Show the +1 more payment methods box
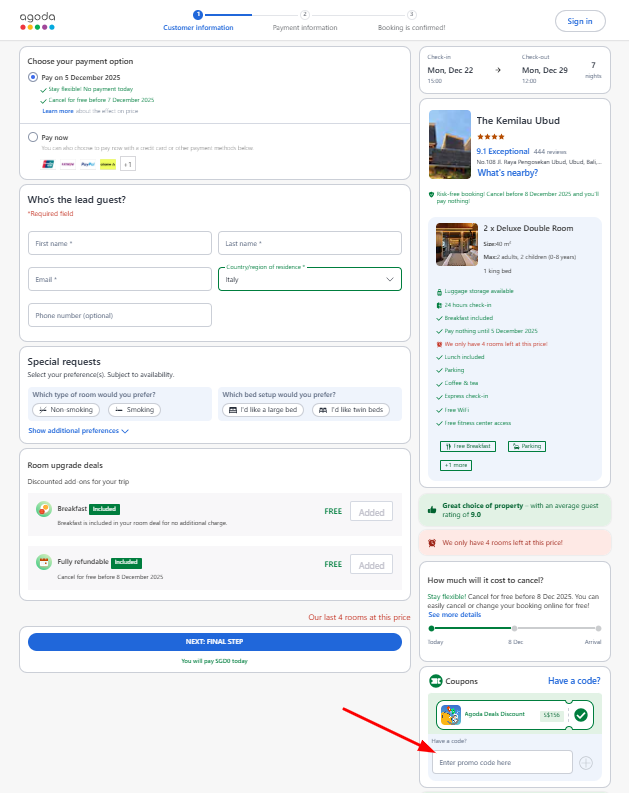Screen dimensions: 629x793 pyautogui.click(x=128, y=164)
